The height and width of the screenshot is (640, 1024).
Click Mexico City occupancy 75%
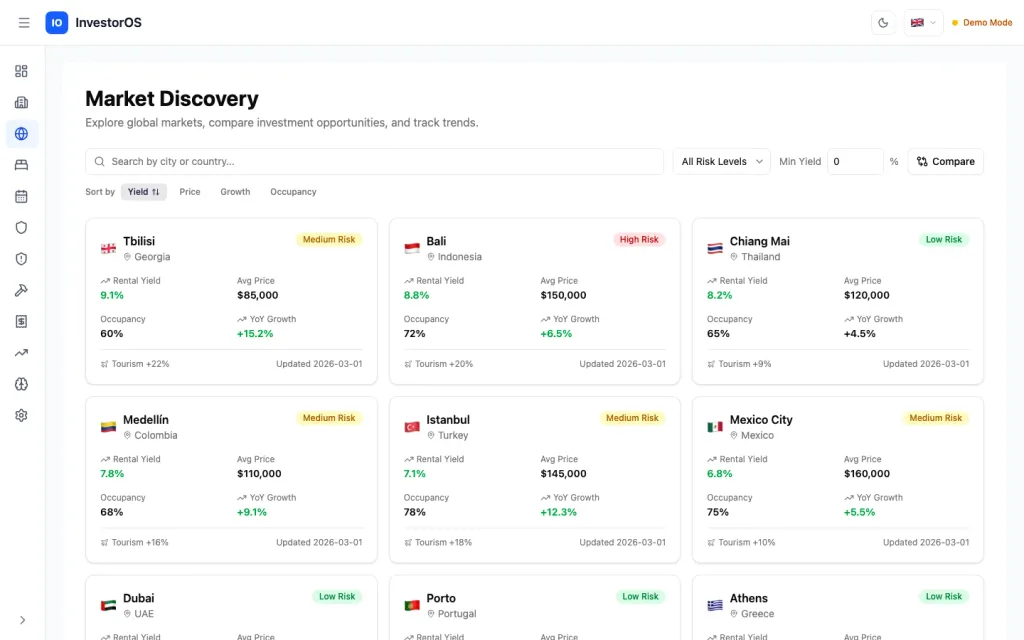pos(718,513)
